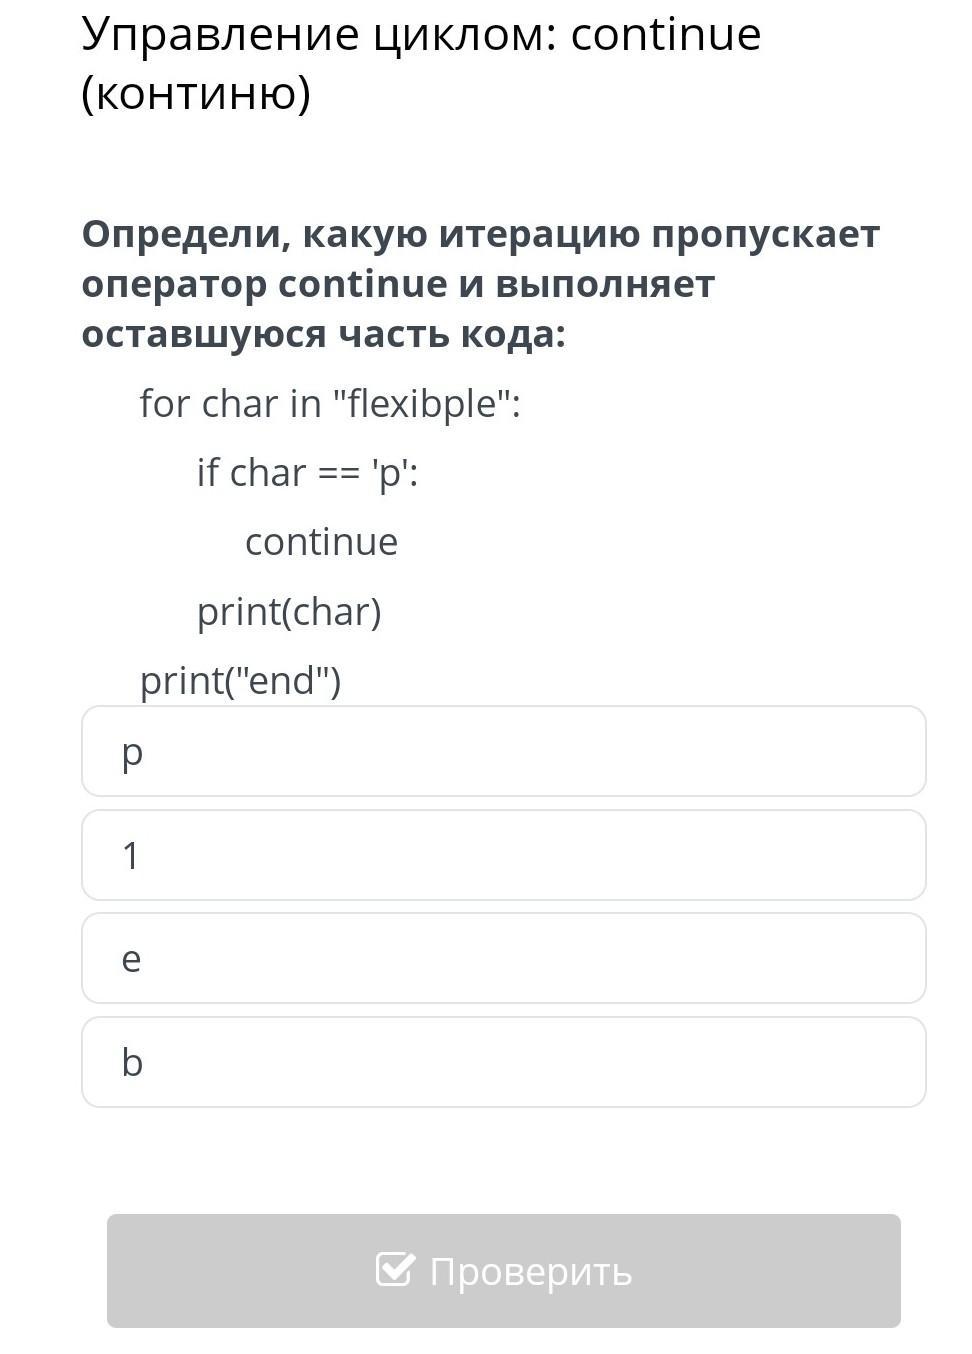Click the "flexibple" string in the code

click(x=426, y=404)
